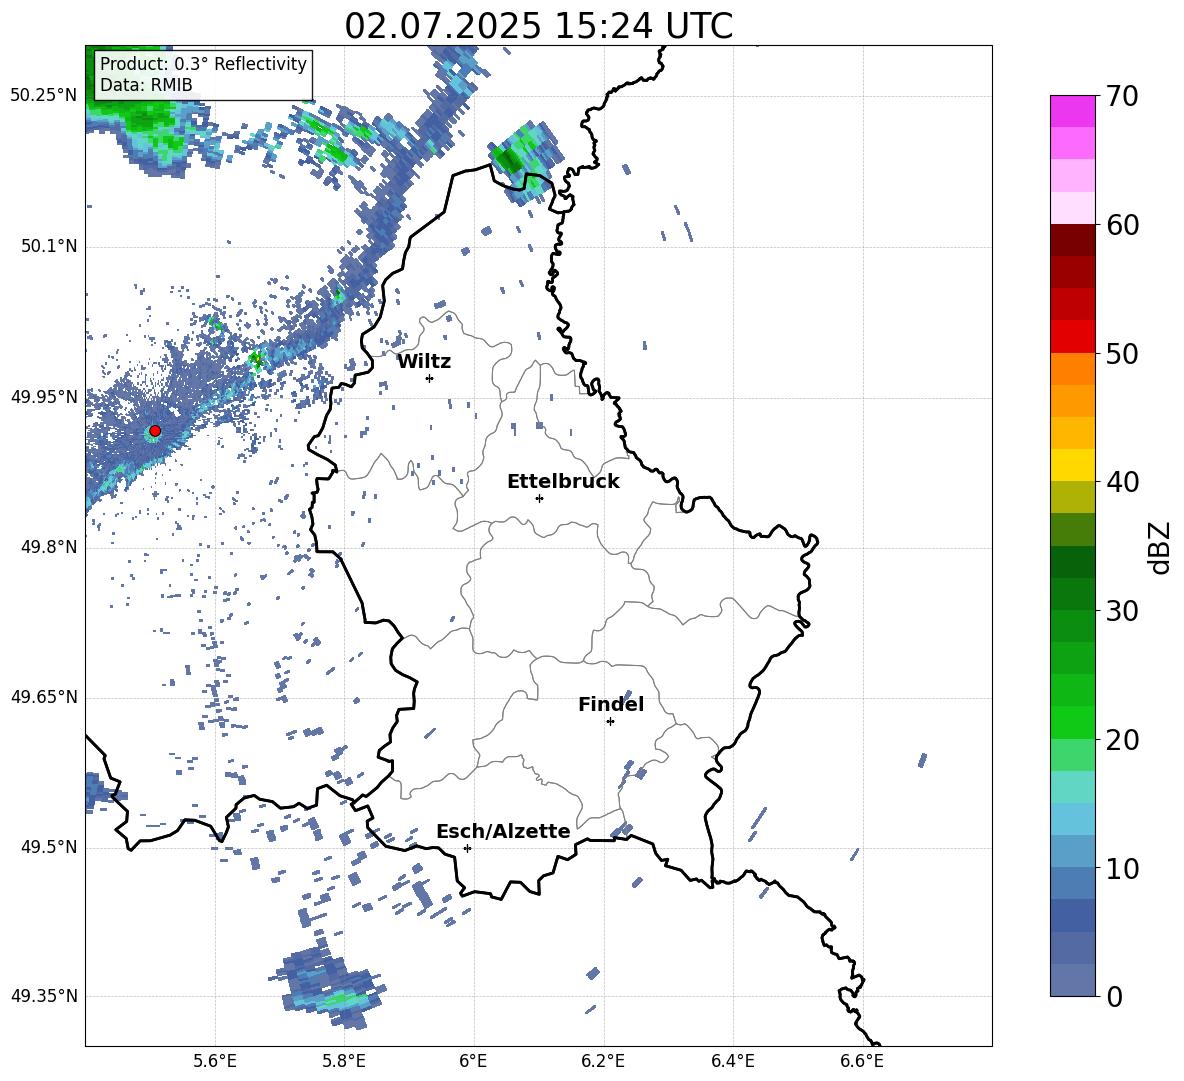The width and height of the screenshot is (1184, 1081).
Task: Click the orange colorbar segment below 50
Action: [1073, 369]
